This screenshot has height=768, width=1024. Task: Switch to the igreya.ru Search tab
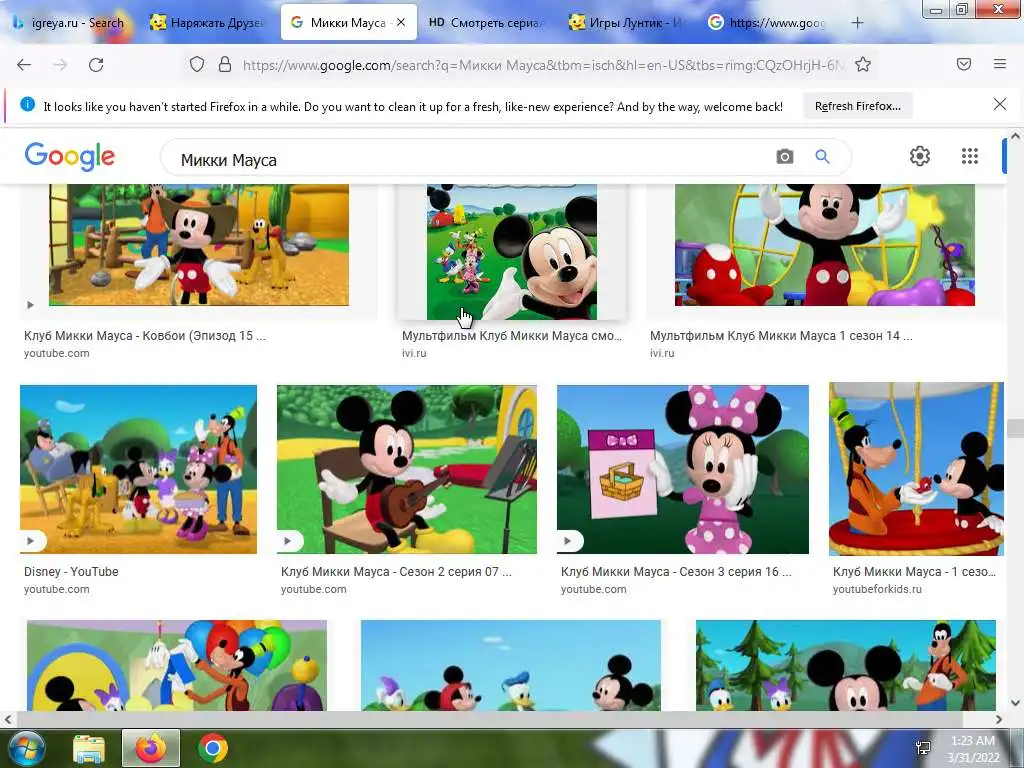tap(69, 23)
